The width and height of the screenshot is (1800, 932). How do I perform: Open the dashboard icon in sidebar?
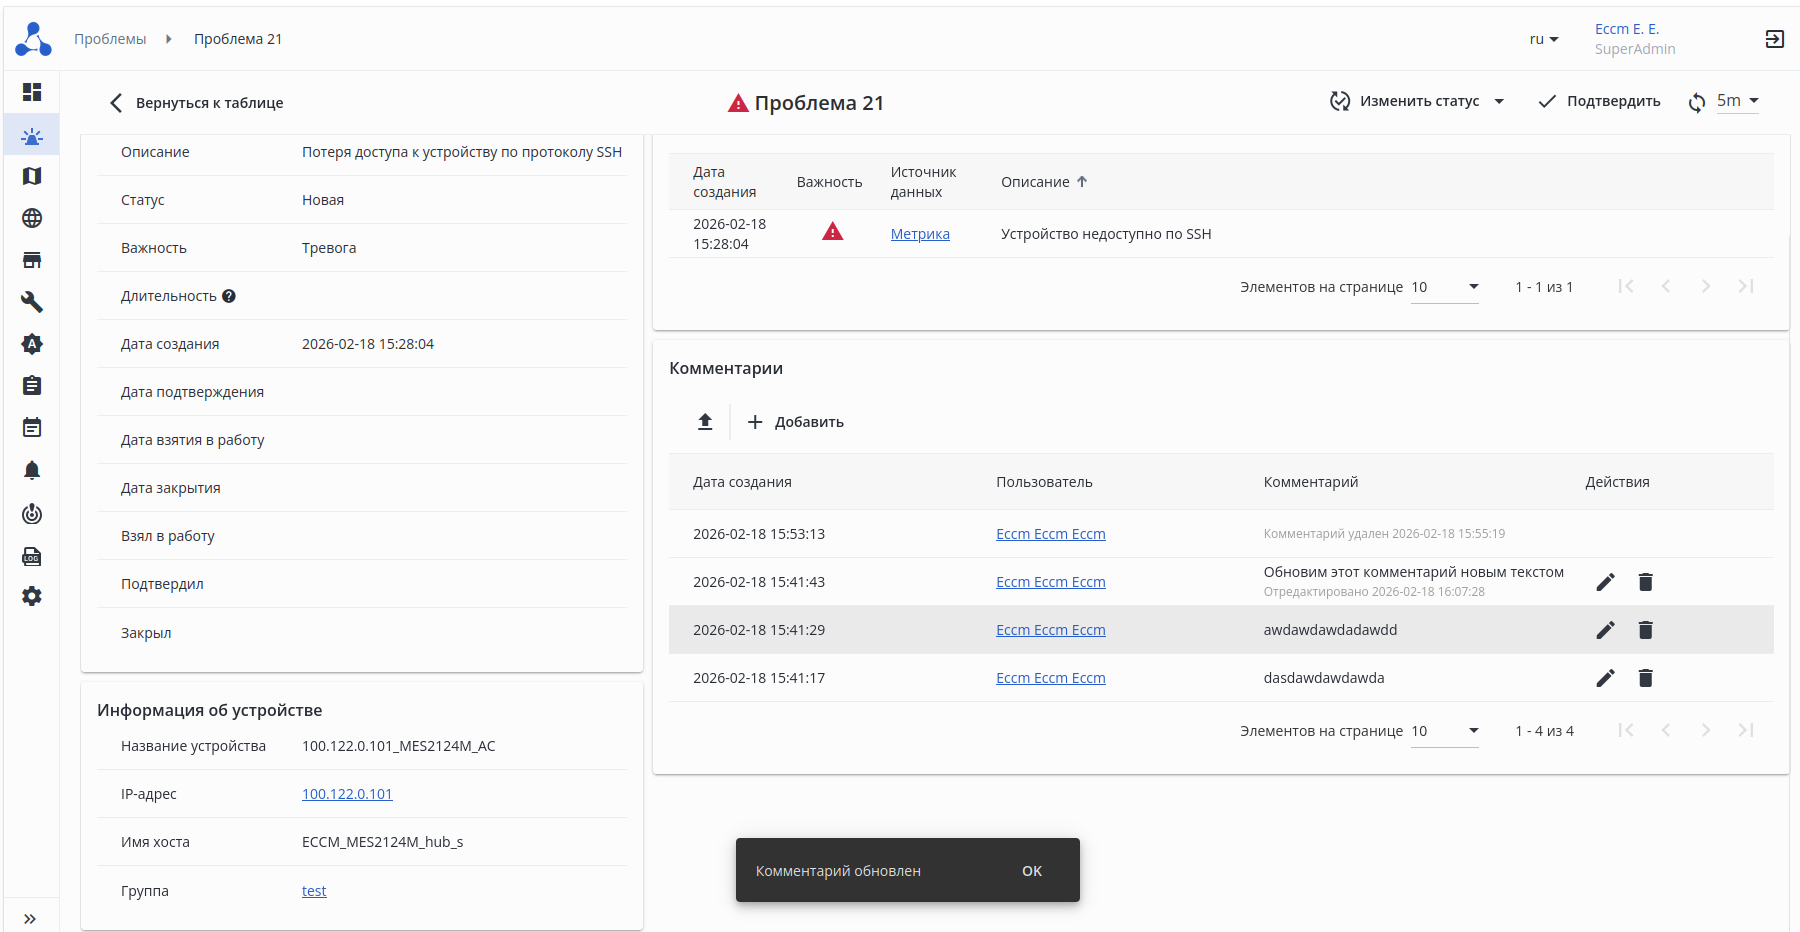32,92
